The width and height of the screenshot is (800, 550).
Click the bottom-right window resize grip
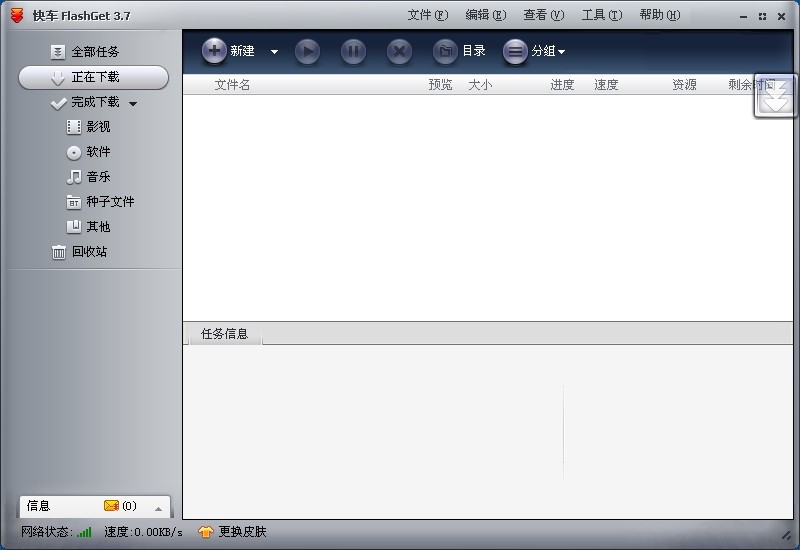point(786,535)
